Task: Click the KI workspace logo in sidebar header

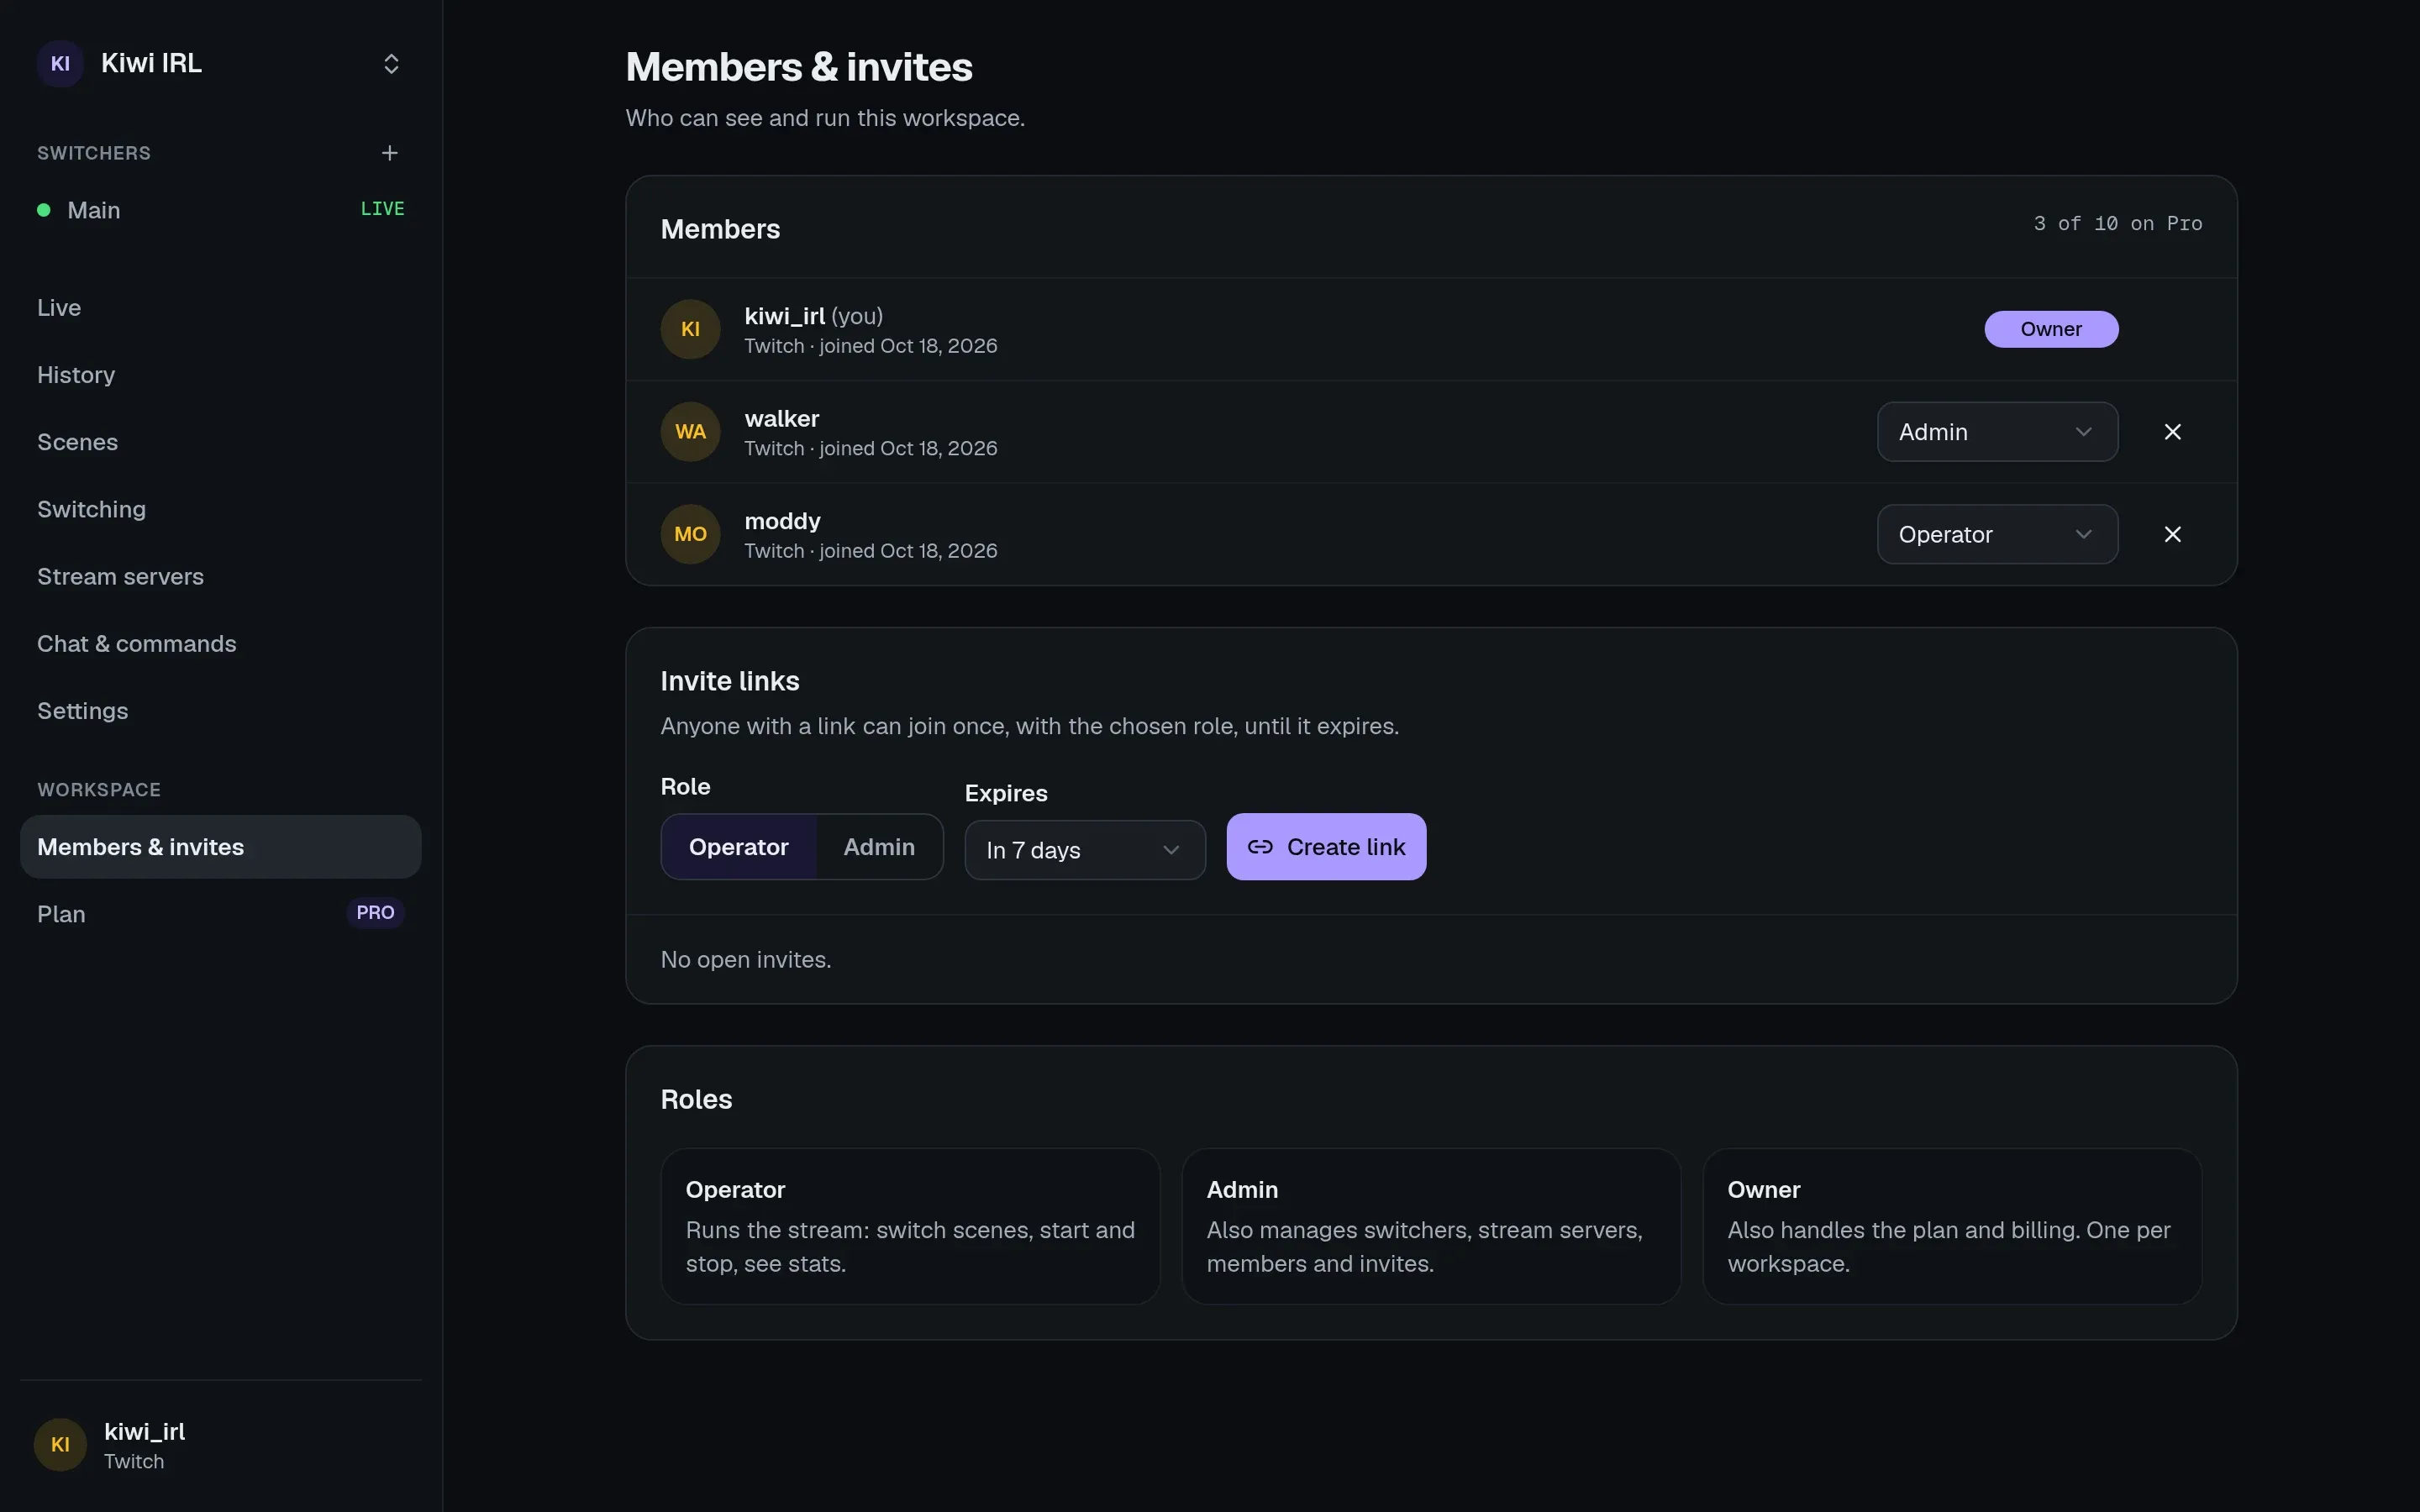Action: pyautogui.click(x=60, y=64)
